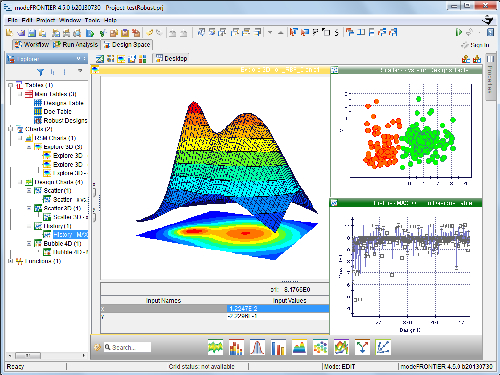Collapse the Explore 3D tree group
Viewport: 500px width, 375px height.
tap(29, 147)
